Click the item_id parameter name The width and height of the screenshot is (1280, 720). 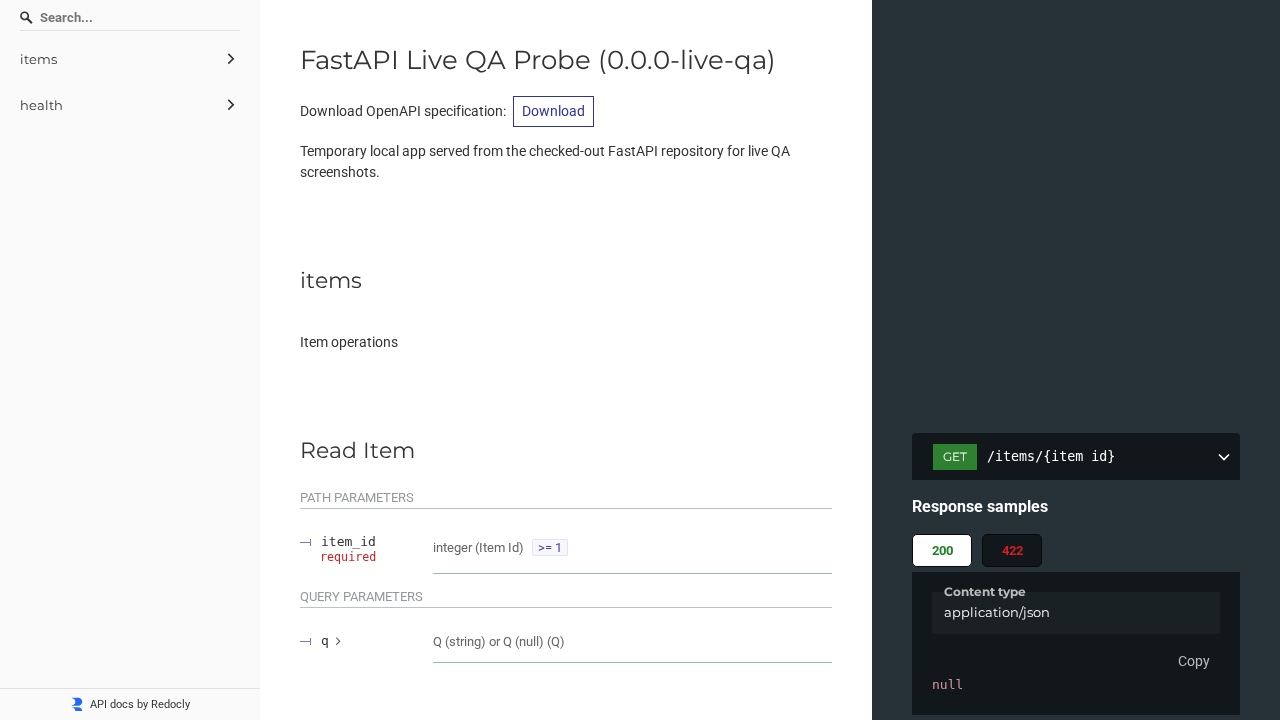click(x=348, y=542)
